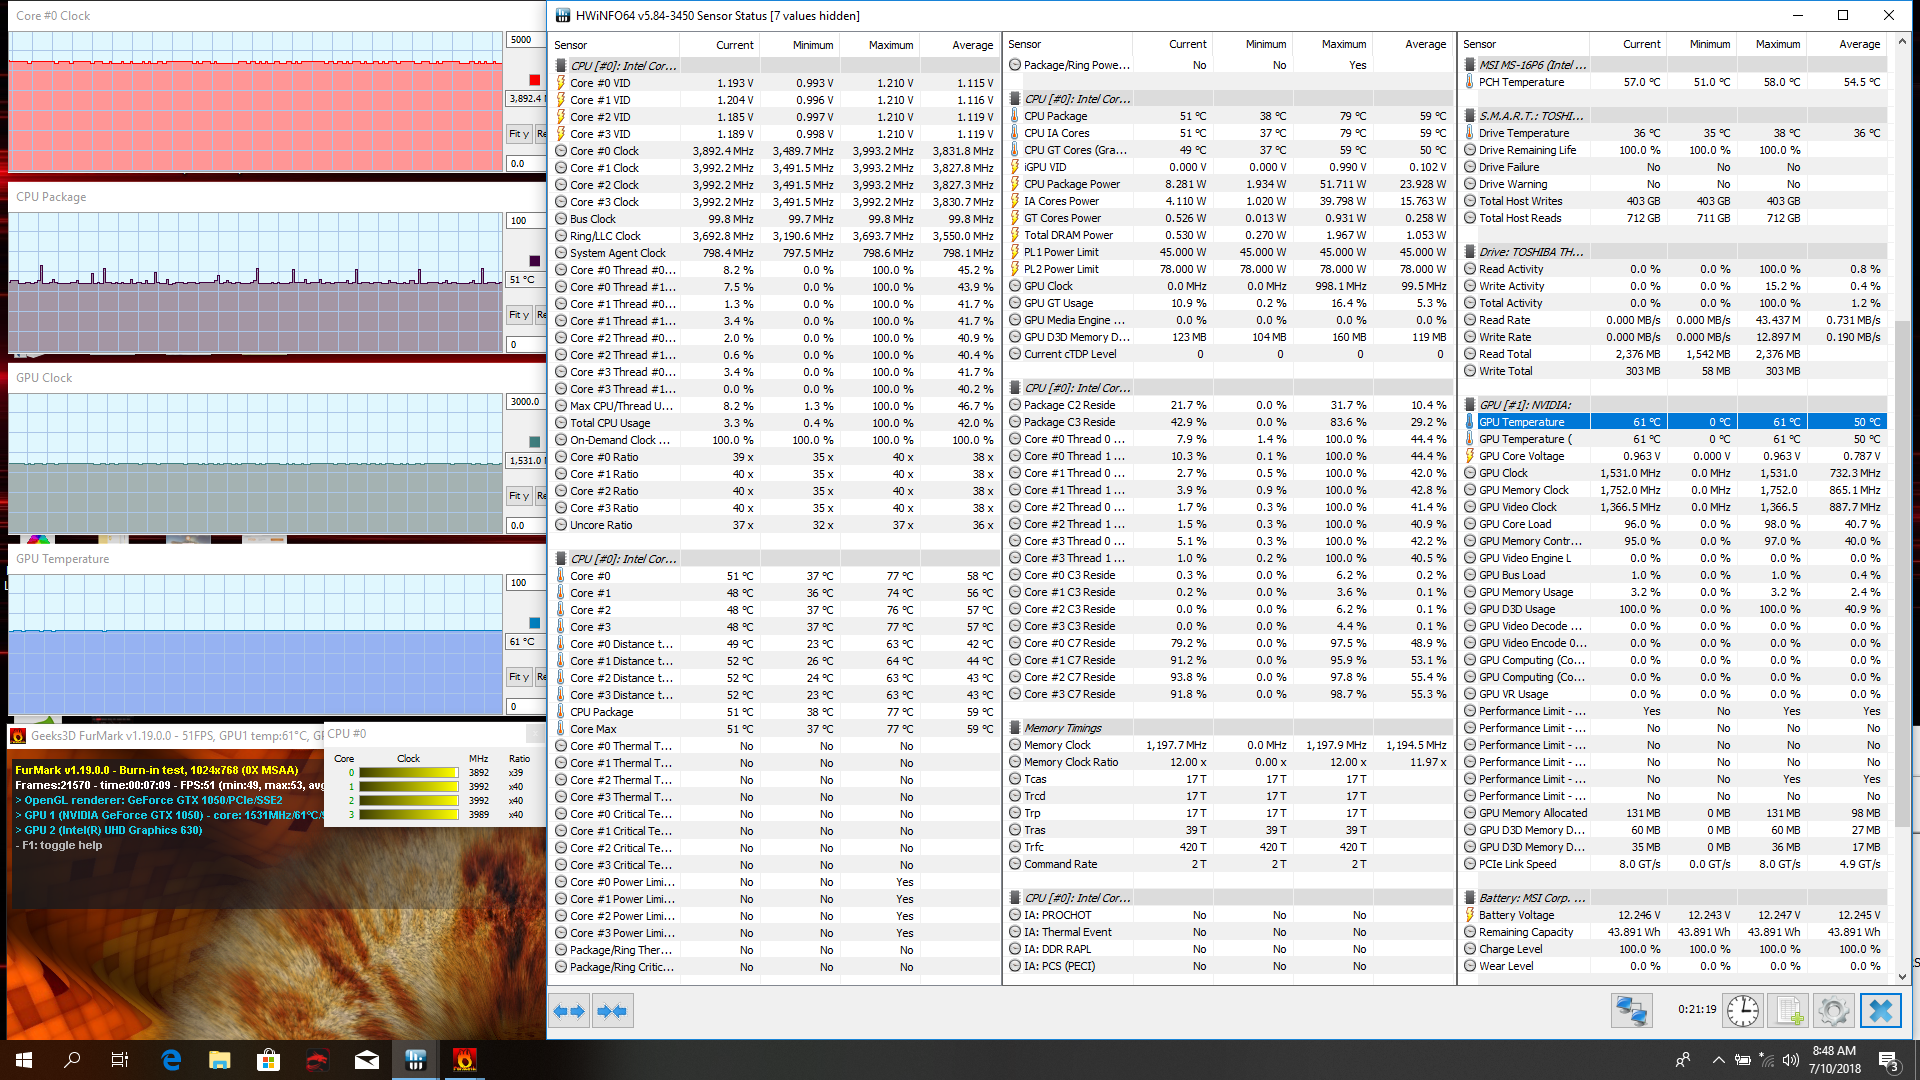The height and width of the screenshot is (1080, 1920).
Task: Open File Explorer from the taskbar
Action: click(220, 1060)
